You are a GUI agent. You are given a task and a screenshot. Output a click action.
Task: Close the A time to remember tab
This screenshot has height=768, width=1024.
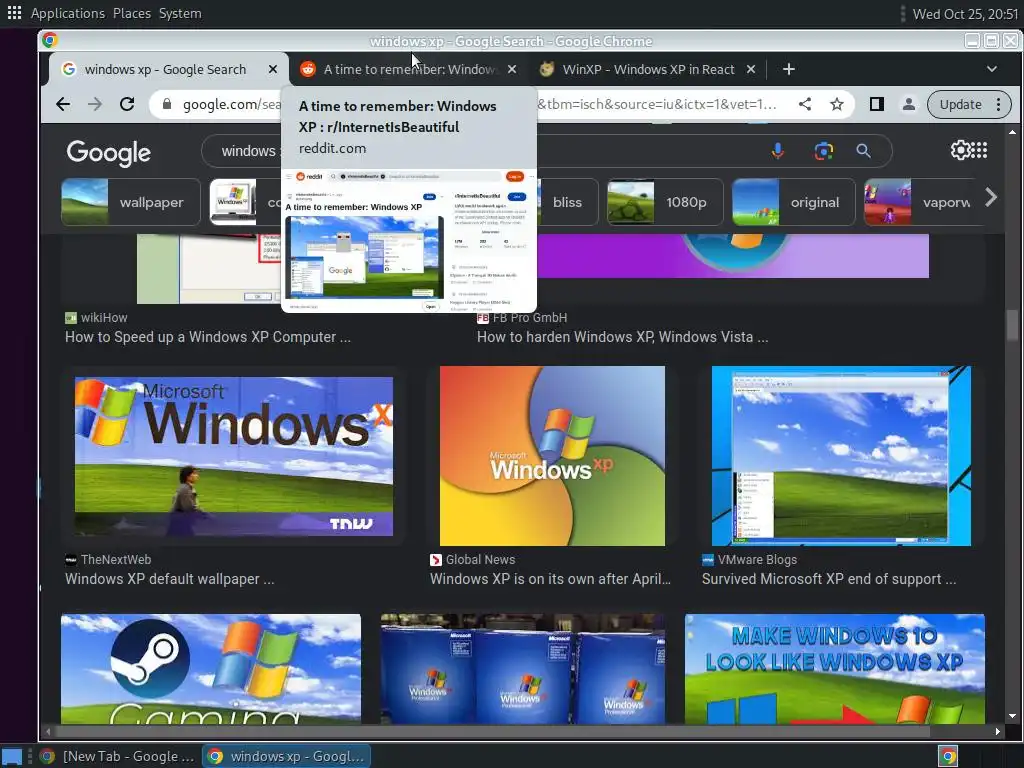tap(512, 69)
